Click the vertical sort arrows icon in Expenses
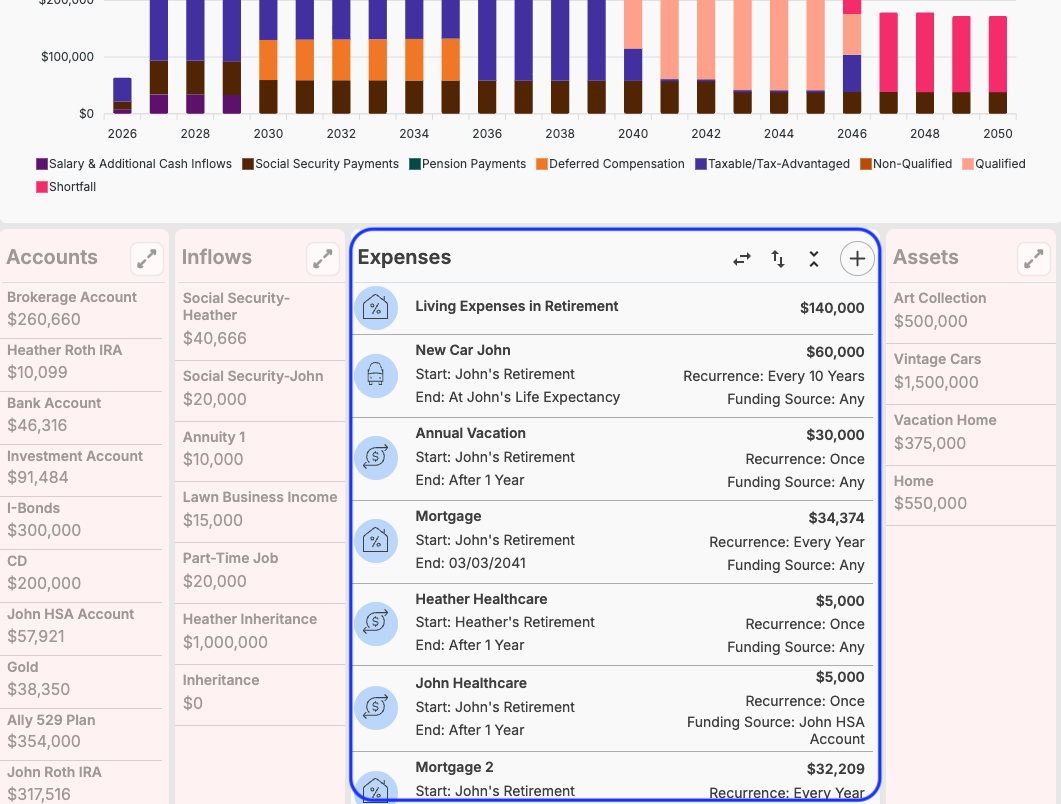 coord(778,259)
